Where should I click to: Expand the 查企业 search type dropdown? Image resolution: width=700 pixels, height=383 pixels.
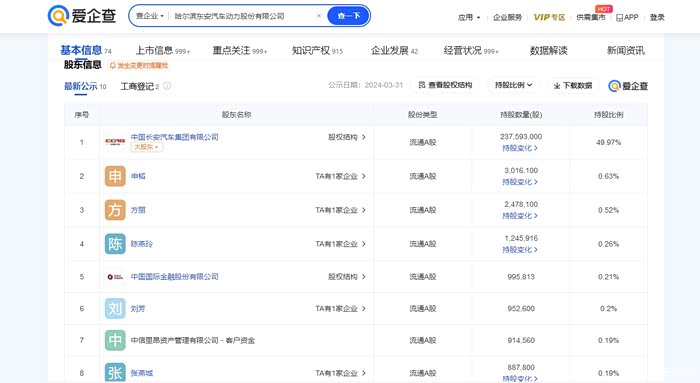tap(150, 16)
